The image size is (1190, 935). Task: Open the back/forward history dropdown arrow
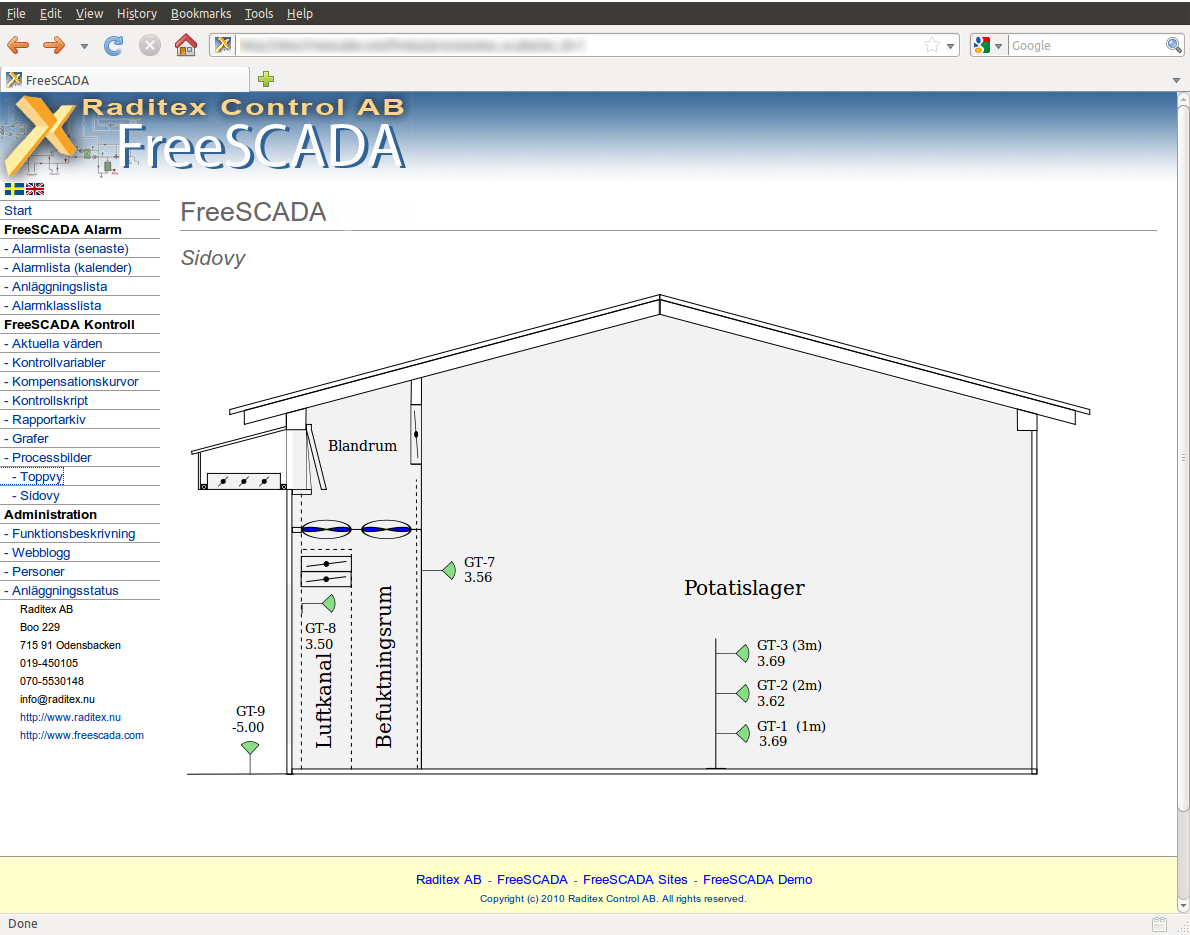[84, 46]
